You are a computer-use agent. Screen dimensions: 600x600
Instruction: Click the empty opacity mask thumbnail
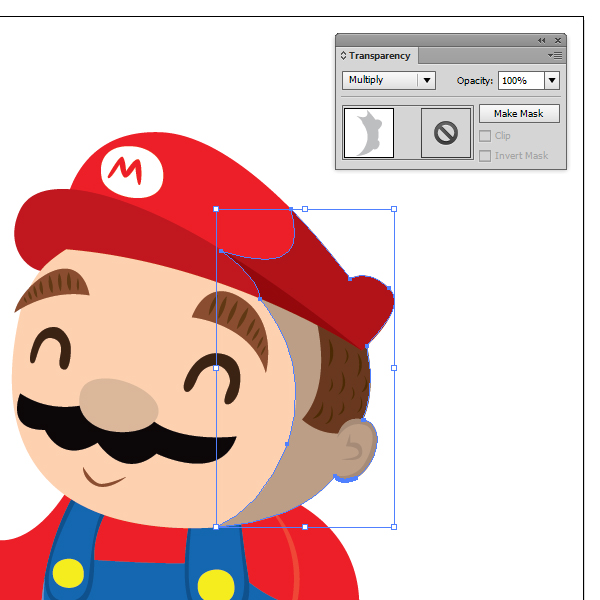[446, 133]
